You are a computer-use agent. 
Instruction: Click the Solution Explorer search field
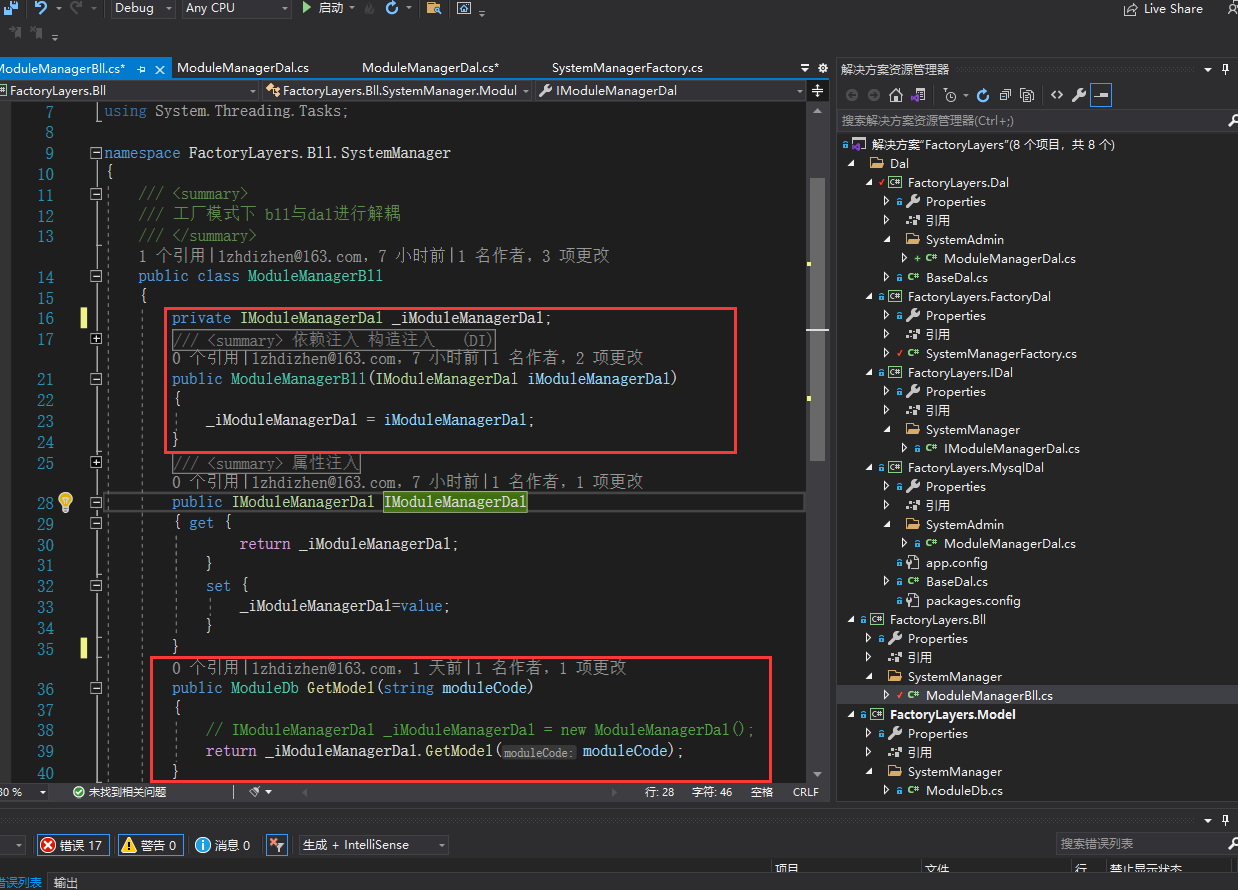pos(1032,120)
